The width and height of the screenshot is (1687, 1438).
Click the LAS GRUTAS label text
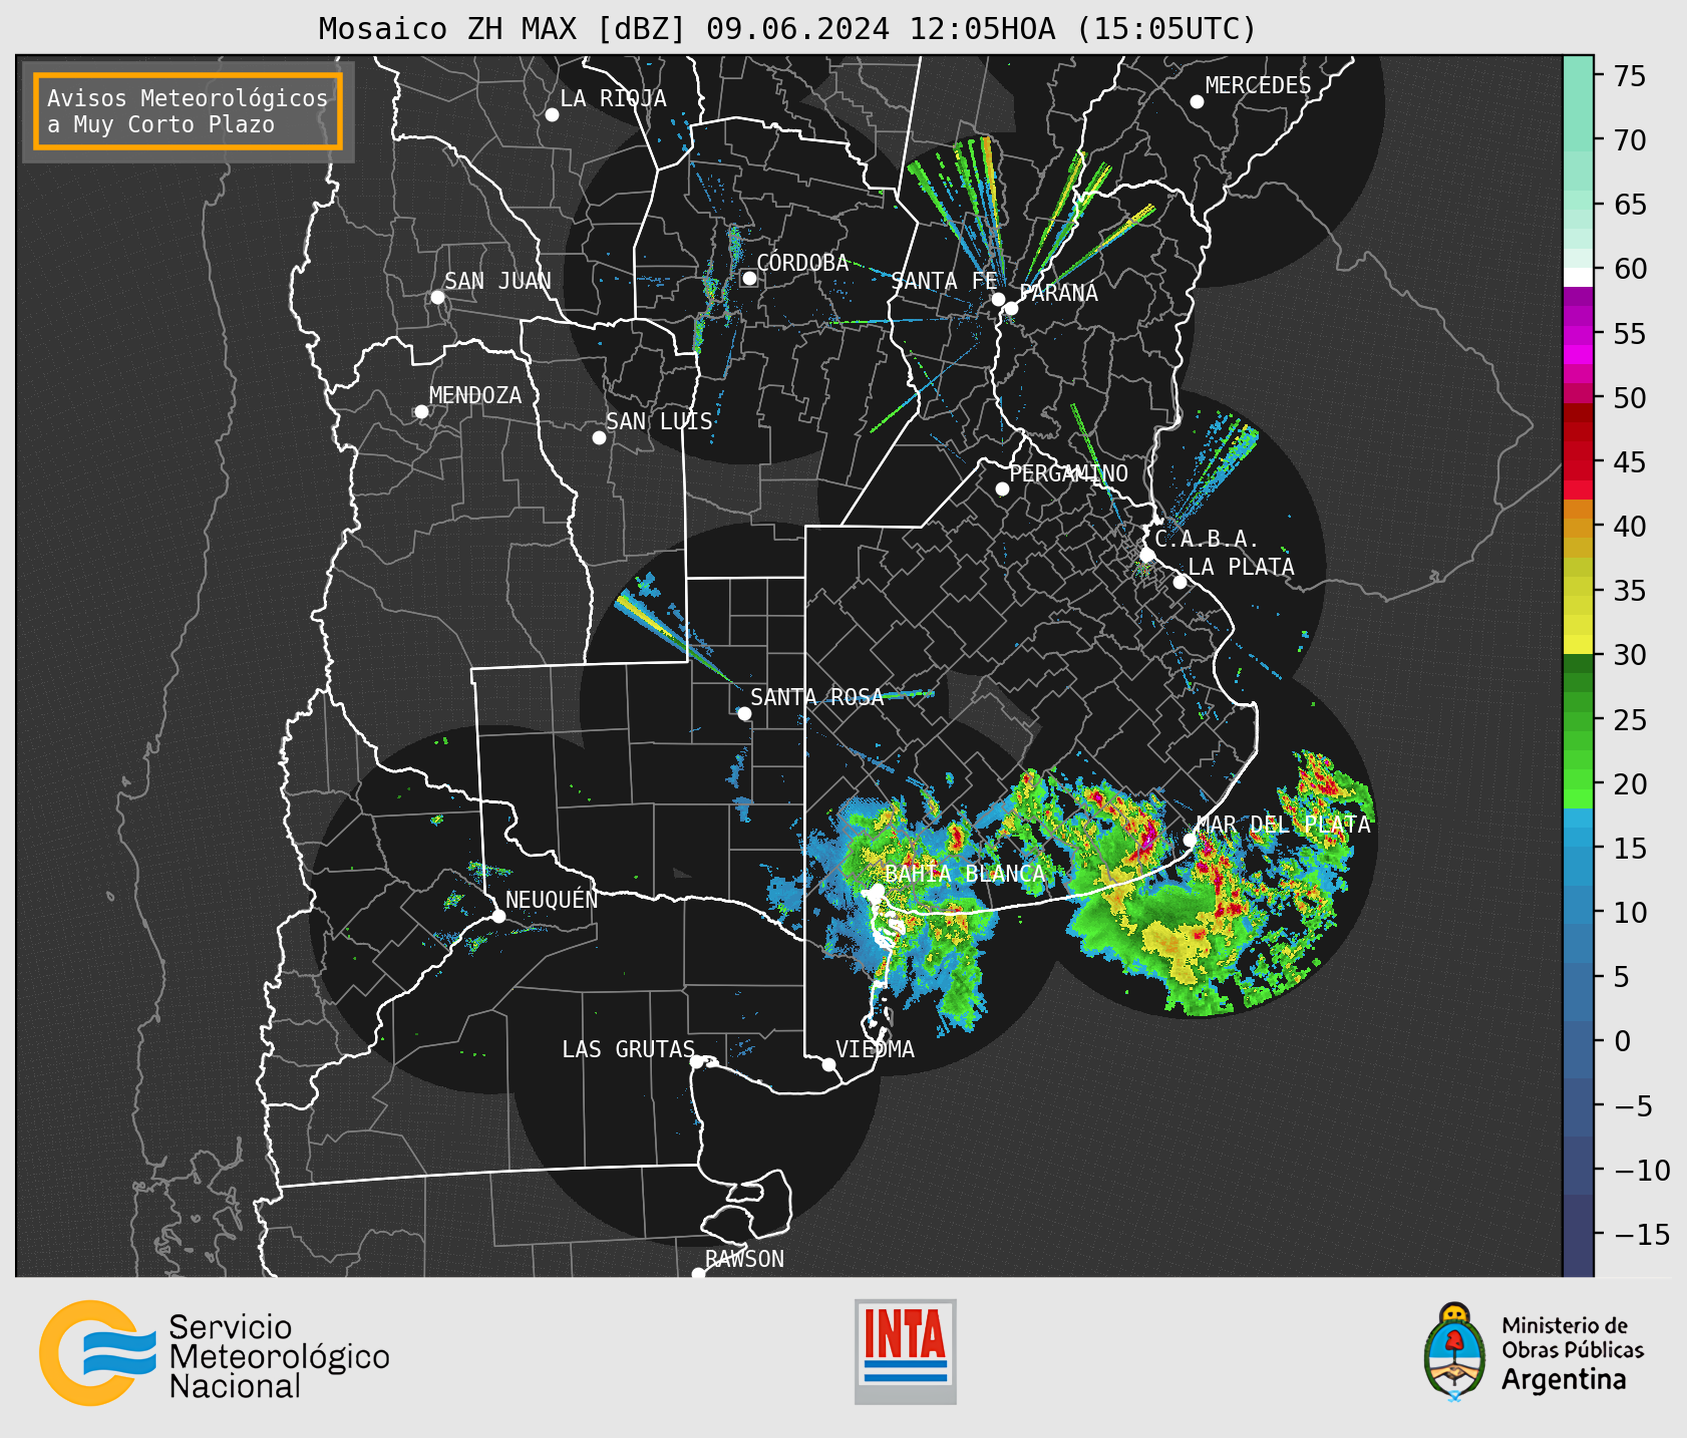click(628, 1049)
